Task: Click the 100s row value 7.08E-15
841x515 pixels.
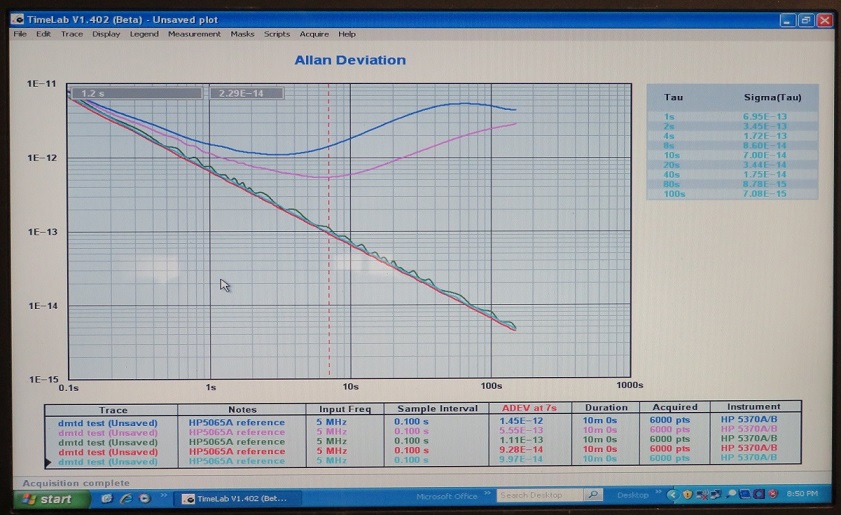Action: [x=765, y=194]
